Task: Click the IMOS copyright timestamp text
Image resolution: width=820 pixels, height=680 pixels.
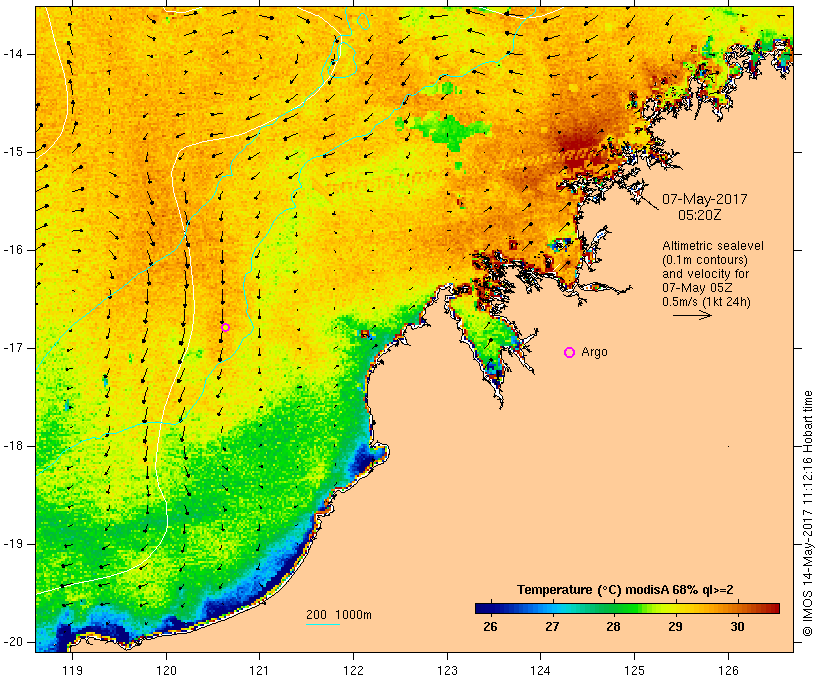Action: click(x=808, y=514)
